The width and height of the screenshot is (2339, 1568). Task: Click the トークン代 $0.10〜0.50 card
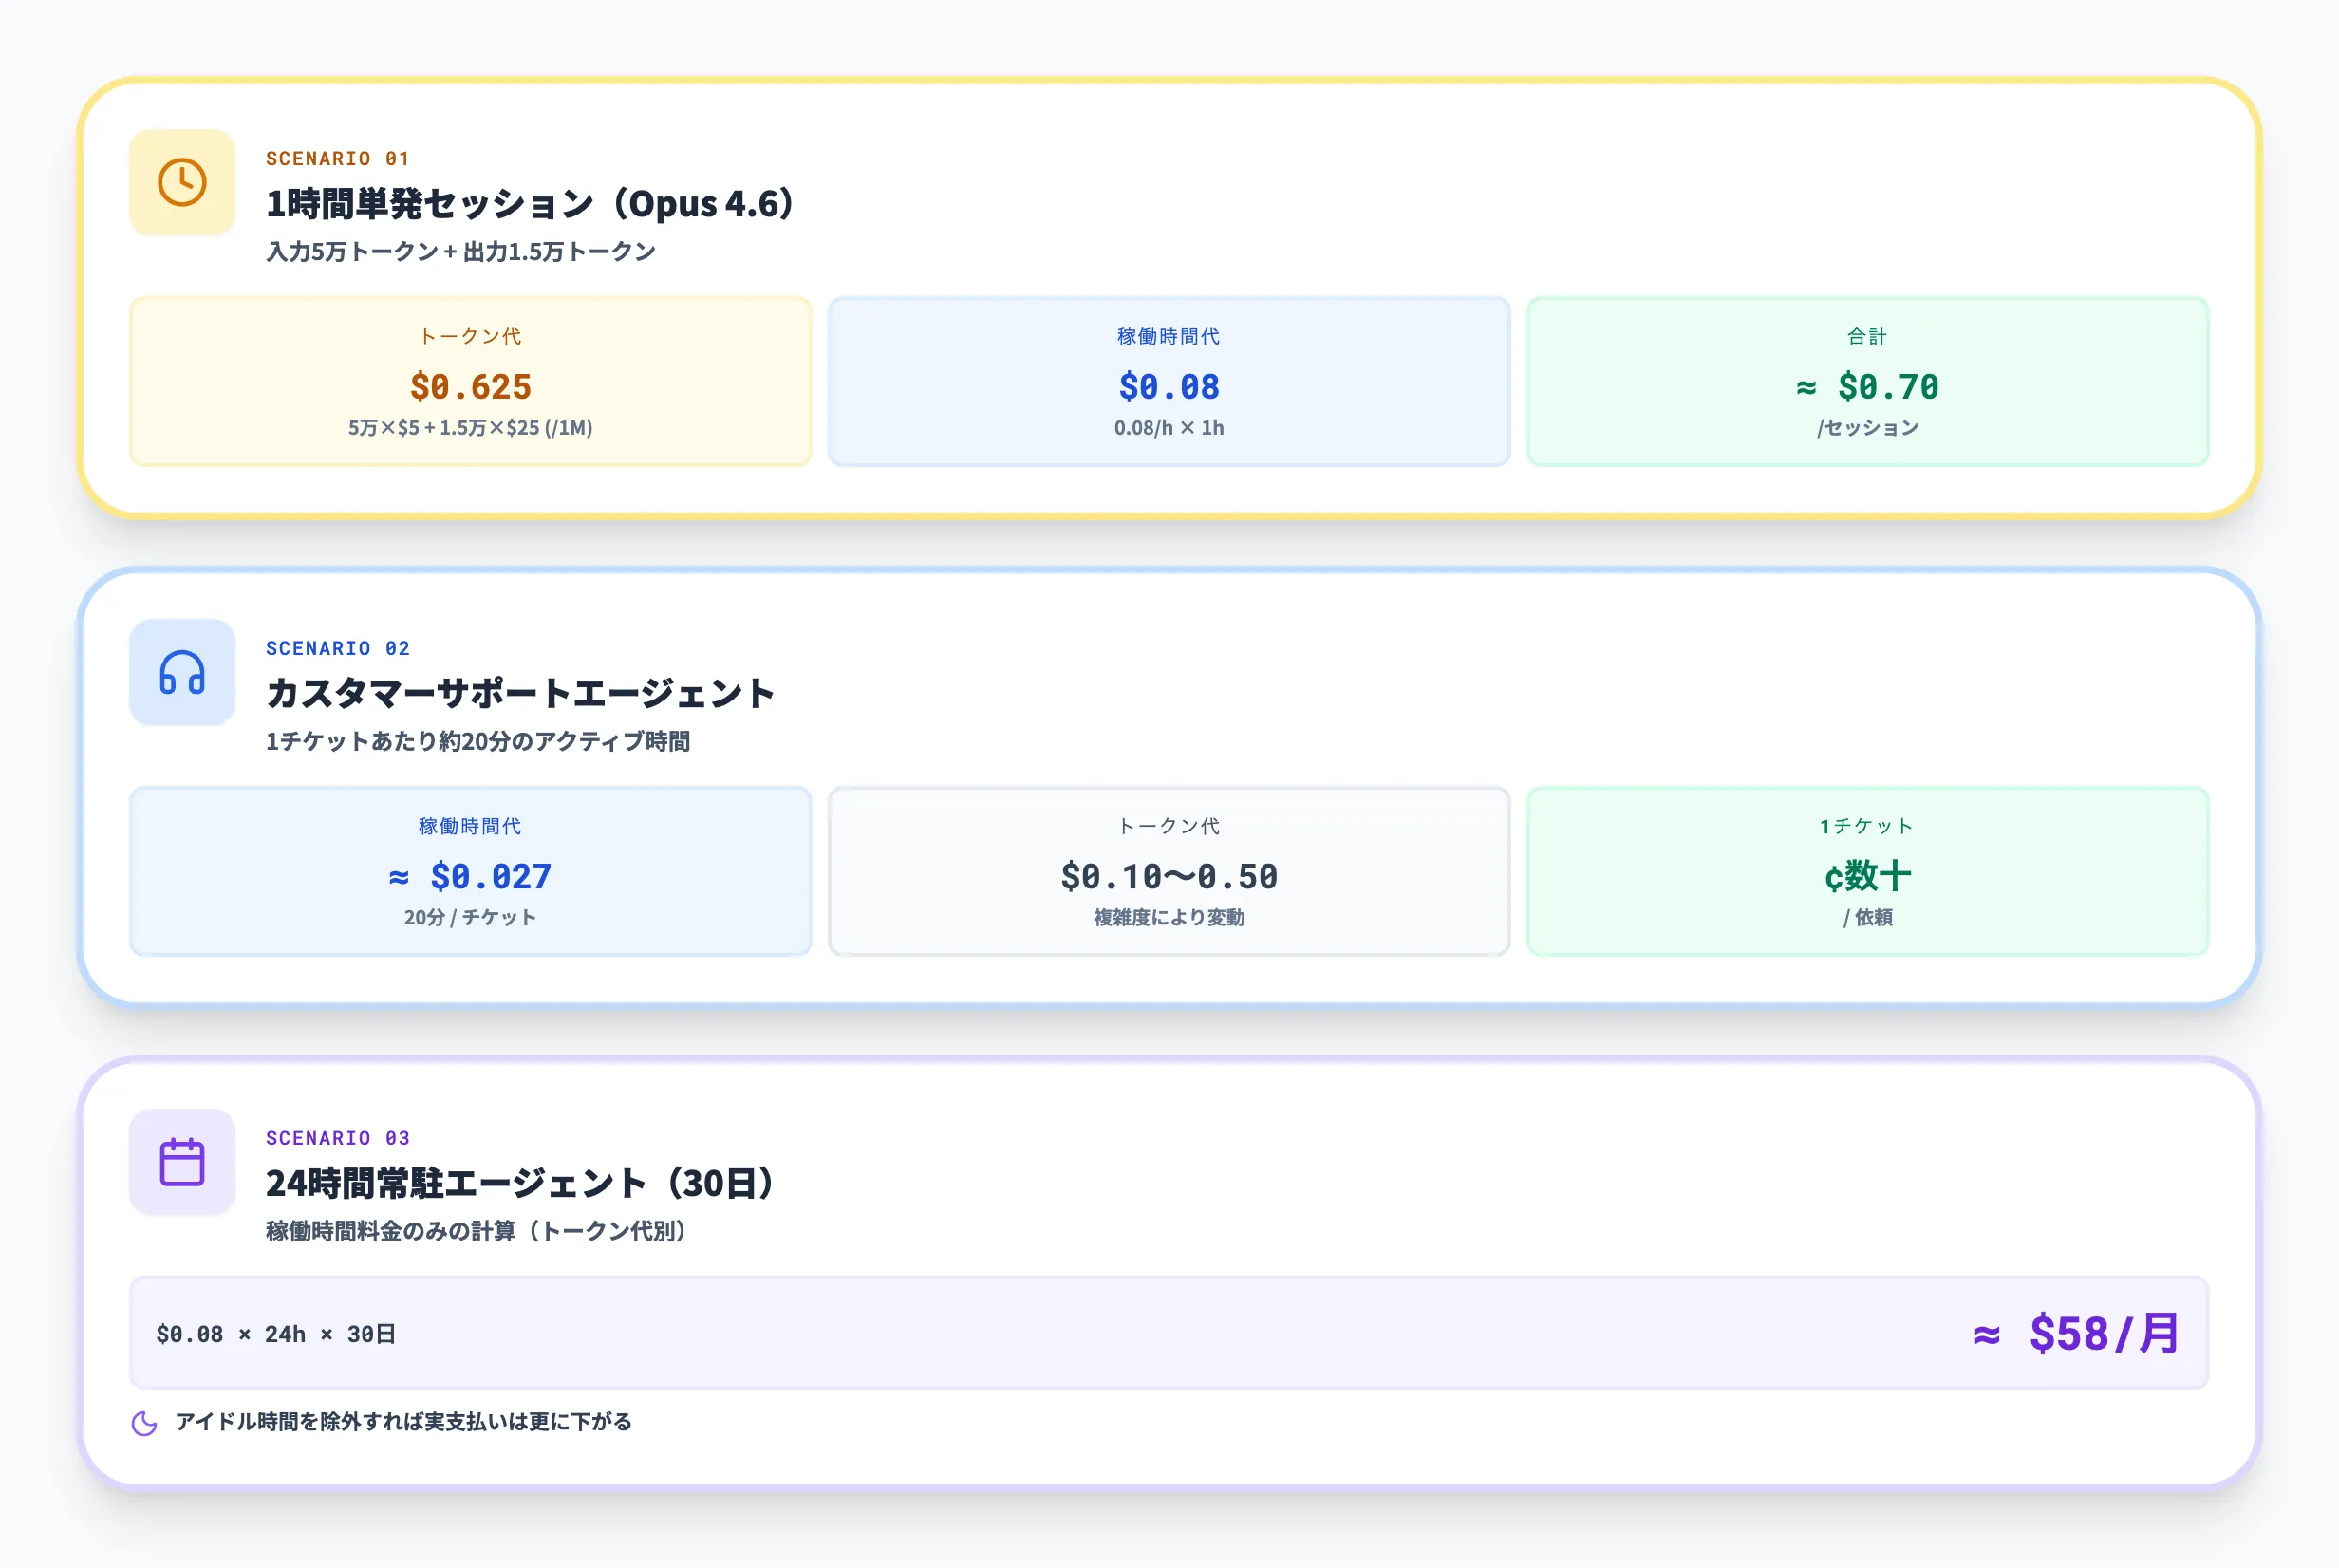coord(1167,871)
